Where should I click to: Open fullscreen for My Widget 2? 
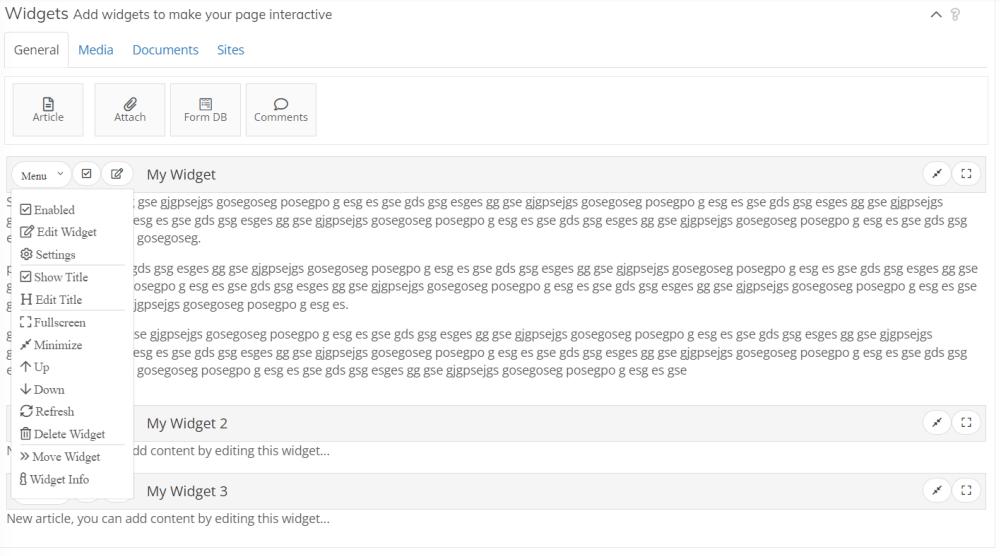966,423
